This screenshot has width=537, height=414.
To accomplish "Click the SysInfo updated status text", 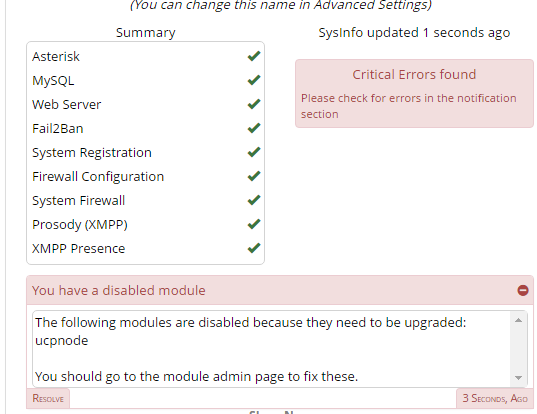I will click(x=414, y=33).
